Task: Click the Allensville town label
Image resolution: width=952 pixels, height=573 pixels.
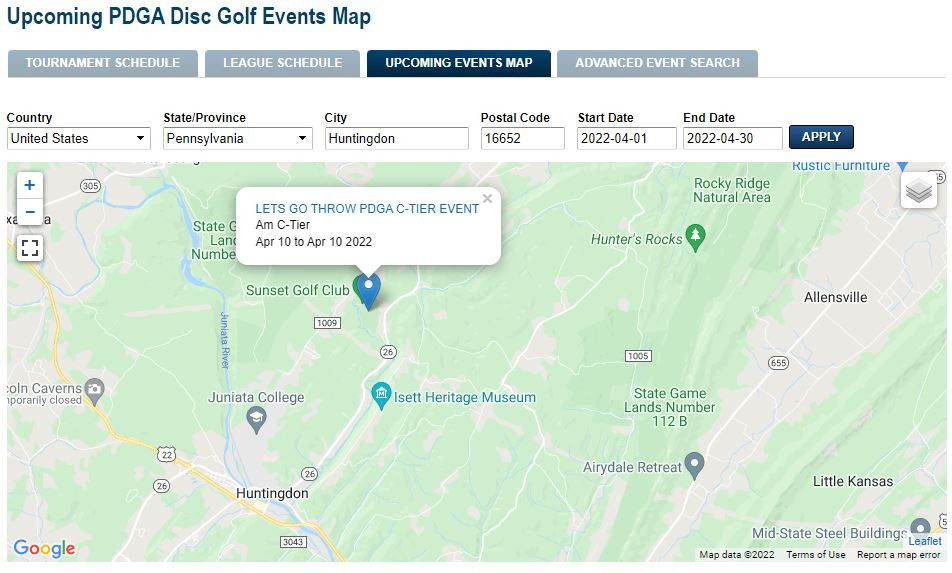Action: 835,297
